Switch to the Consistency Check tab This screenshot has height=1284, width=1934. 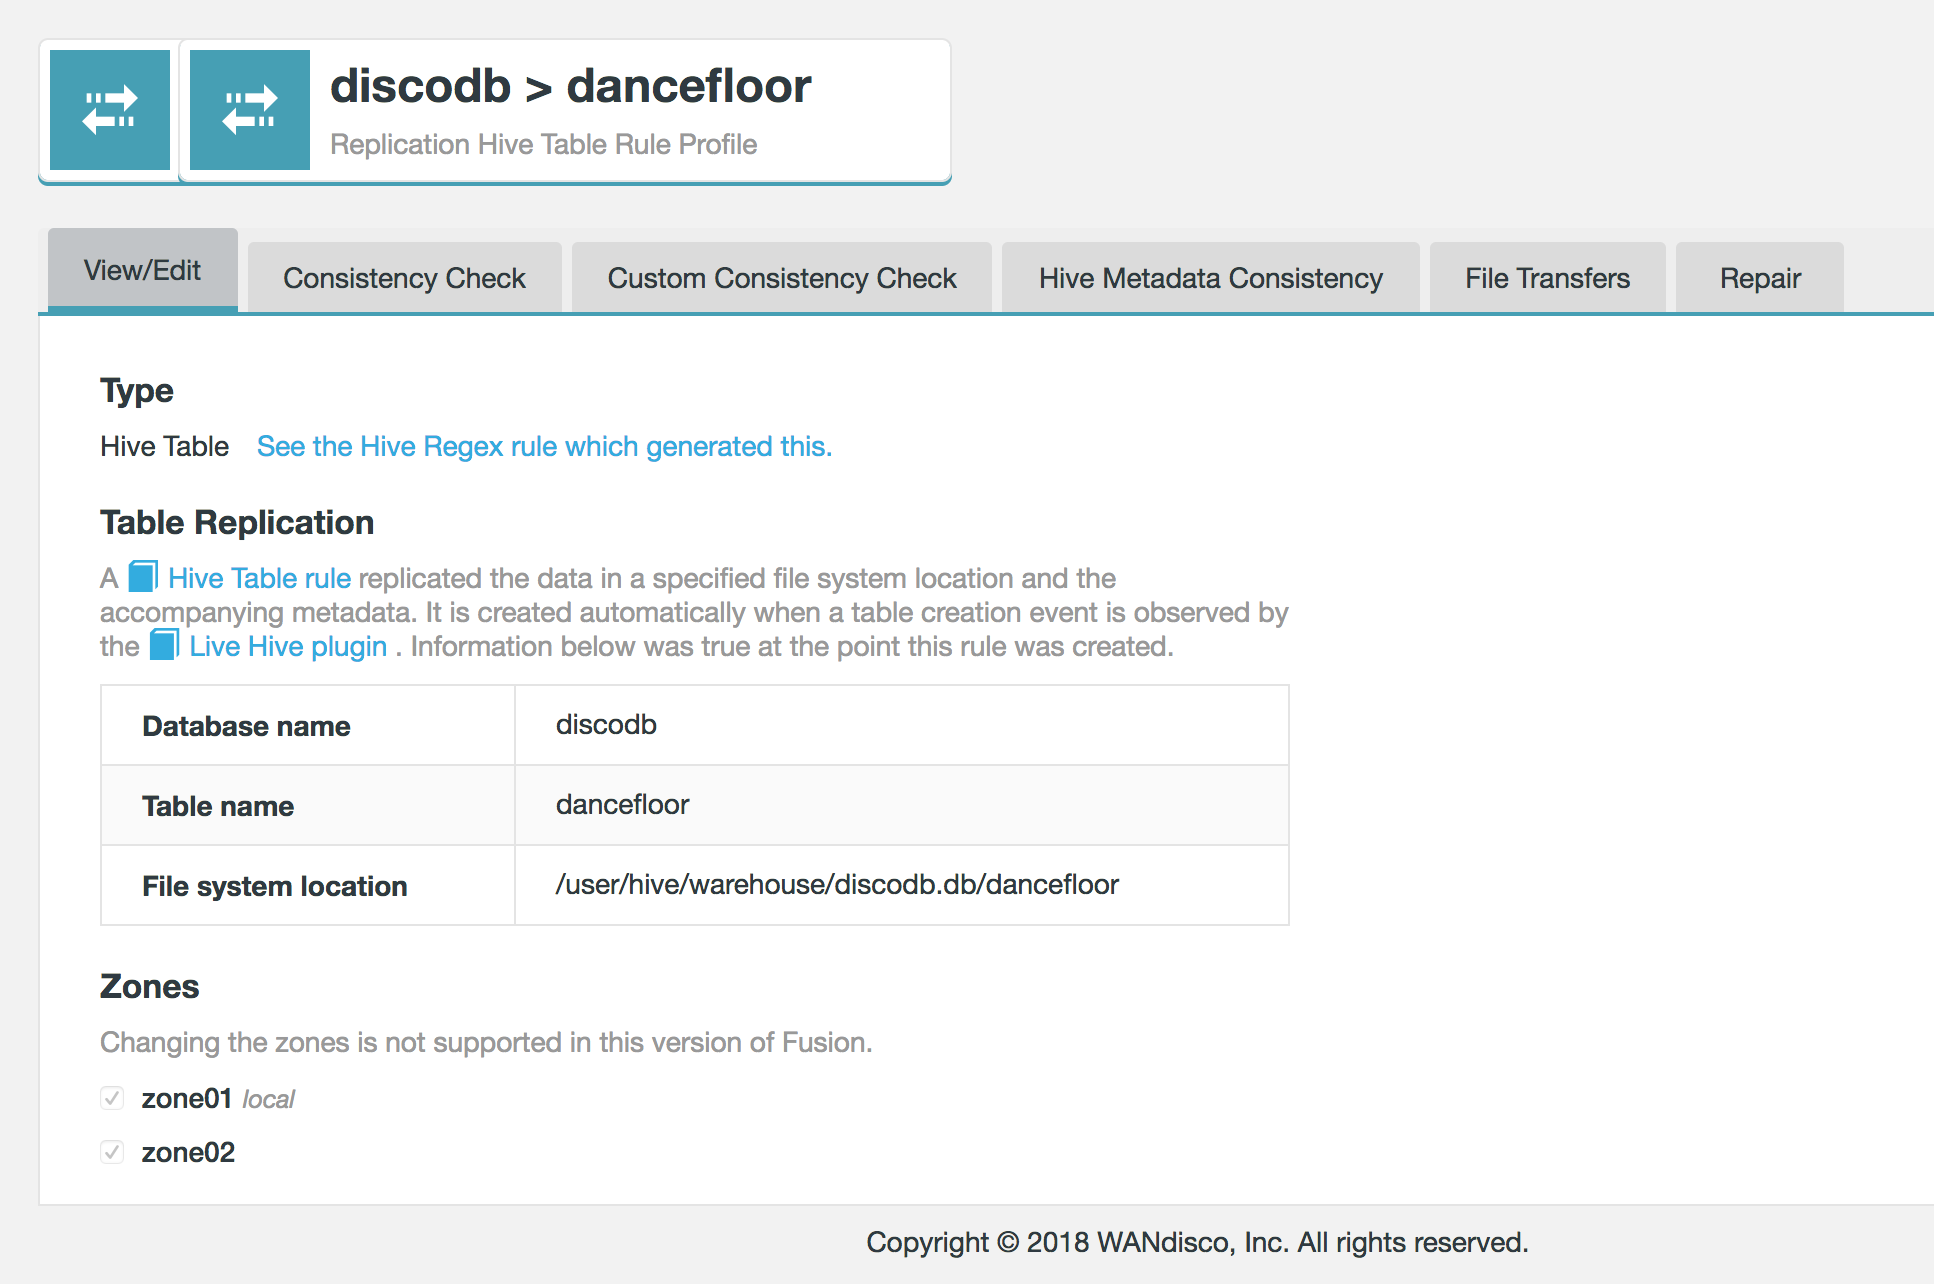pos(404,278)
